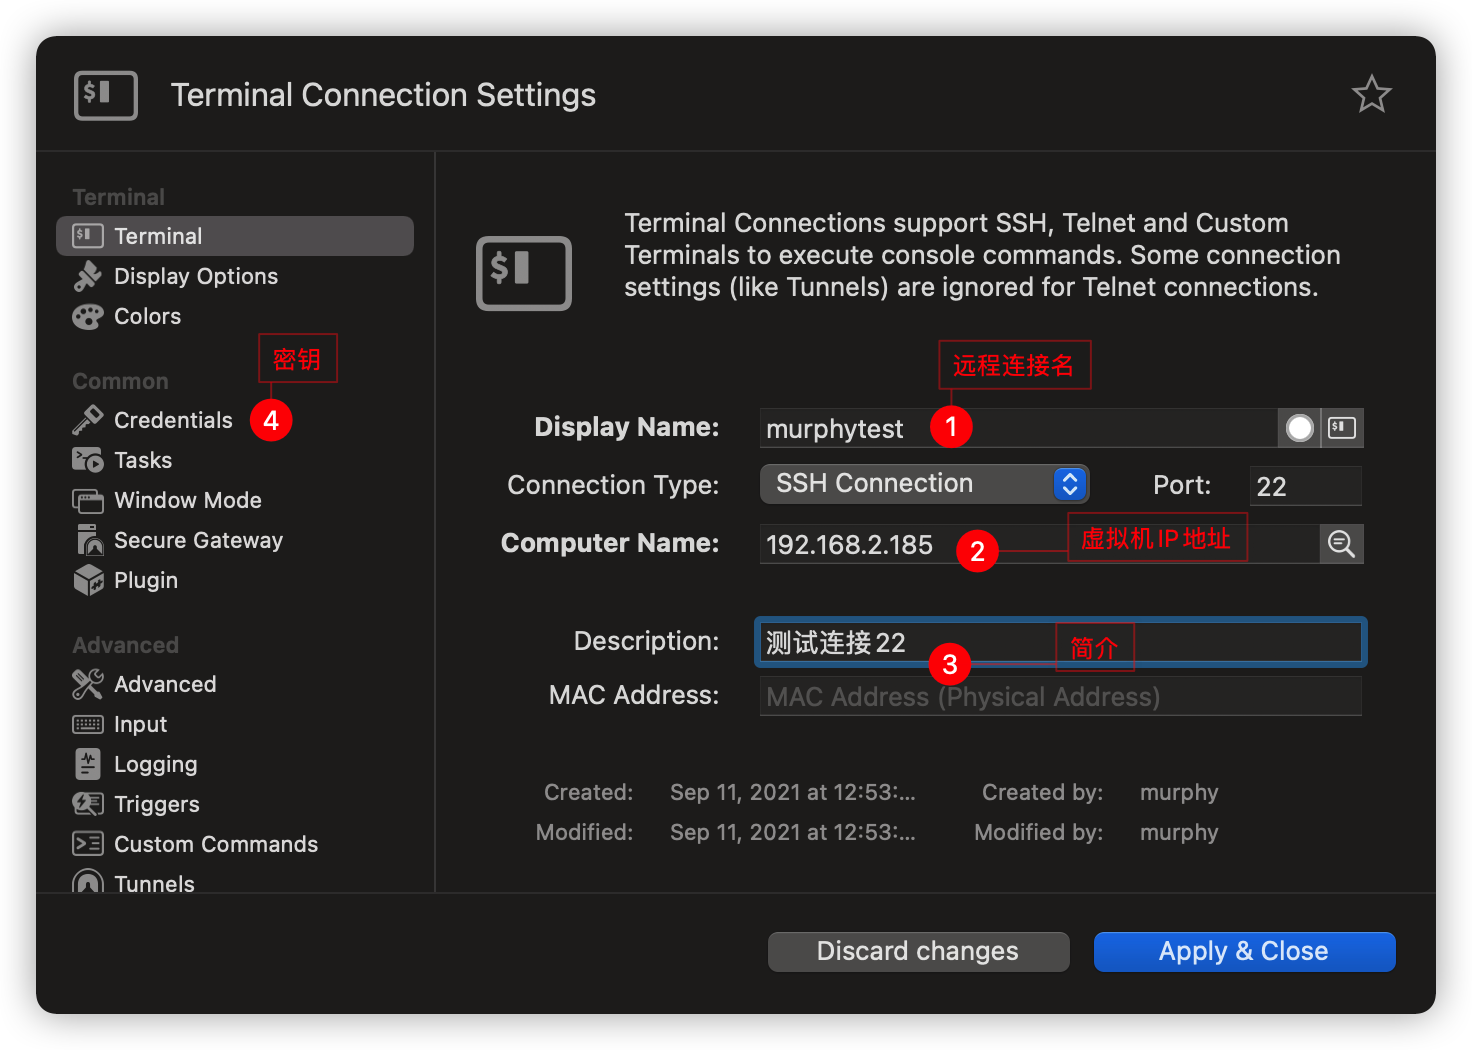Click the white circle color swatch
The image size is (1472, 1050).
click(1299, 428)
